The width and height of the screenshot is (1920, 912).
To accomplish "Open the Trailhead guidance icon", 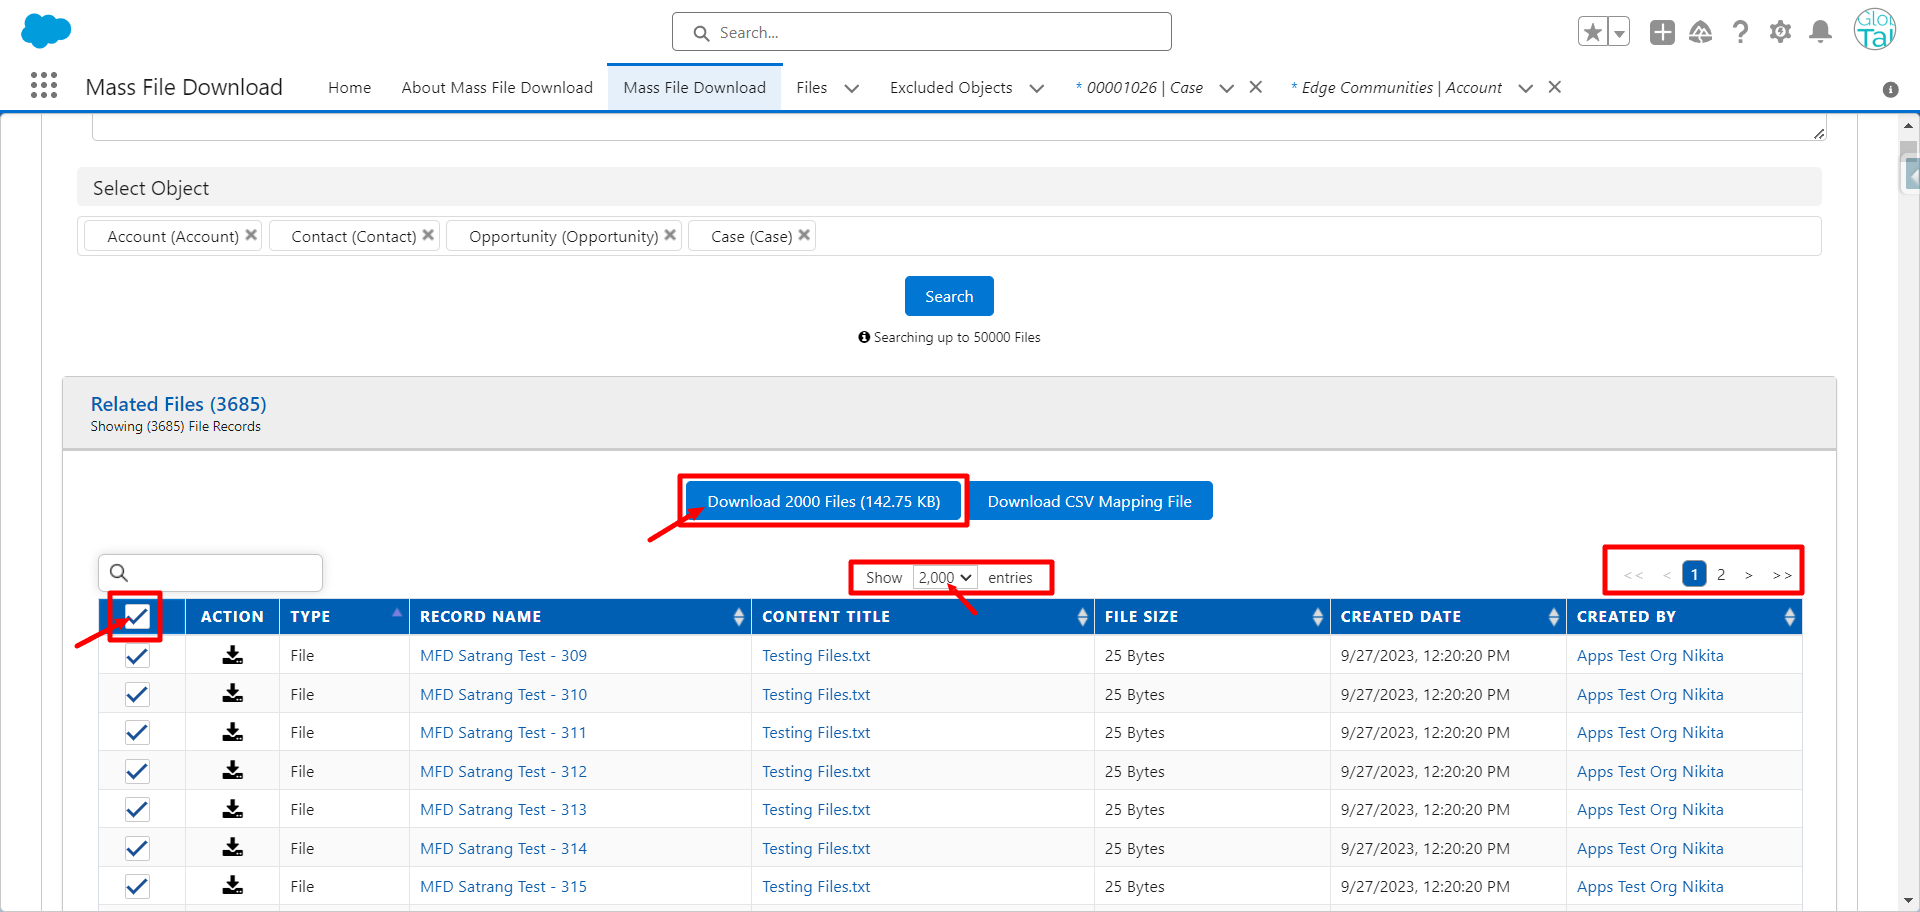I will (1701, 32).
